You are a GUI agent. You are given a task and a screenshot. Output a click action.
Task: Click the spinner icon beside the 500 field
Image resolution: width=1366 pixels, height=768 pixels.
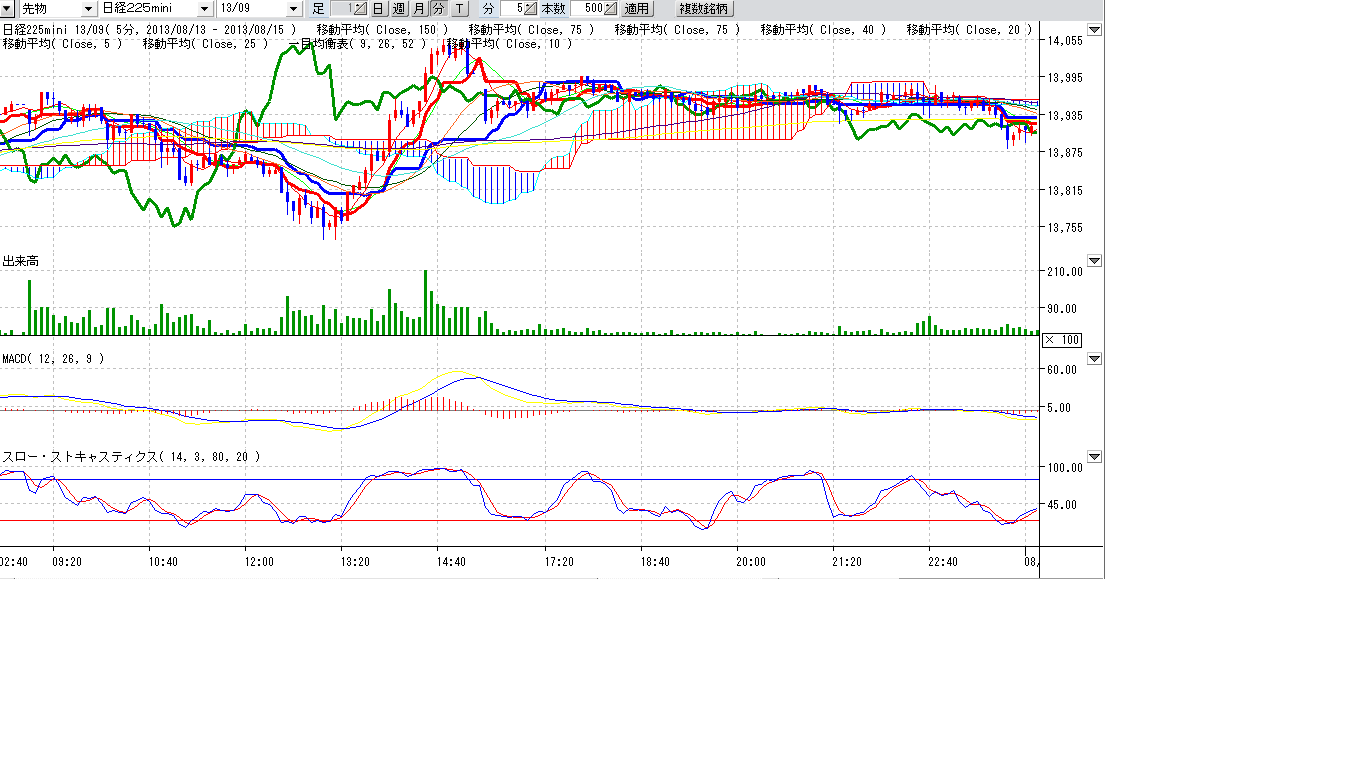click(611, 8)
